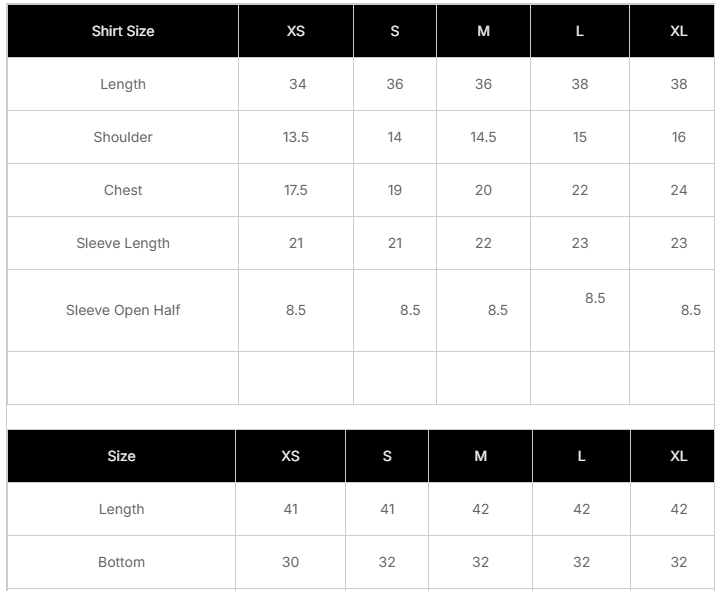This screenshot has height=591, width=716.
Task: Select the XS header in shirt size table
Action: [296, 31]
